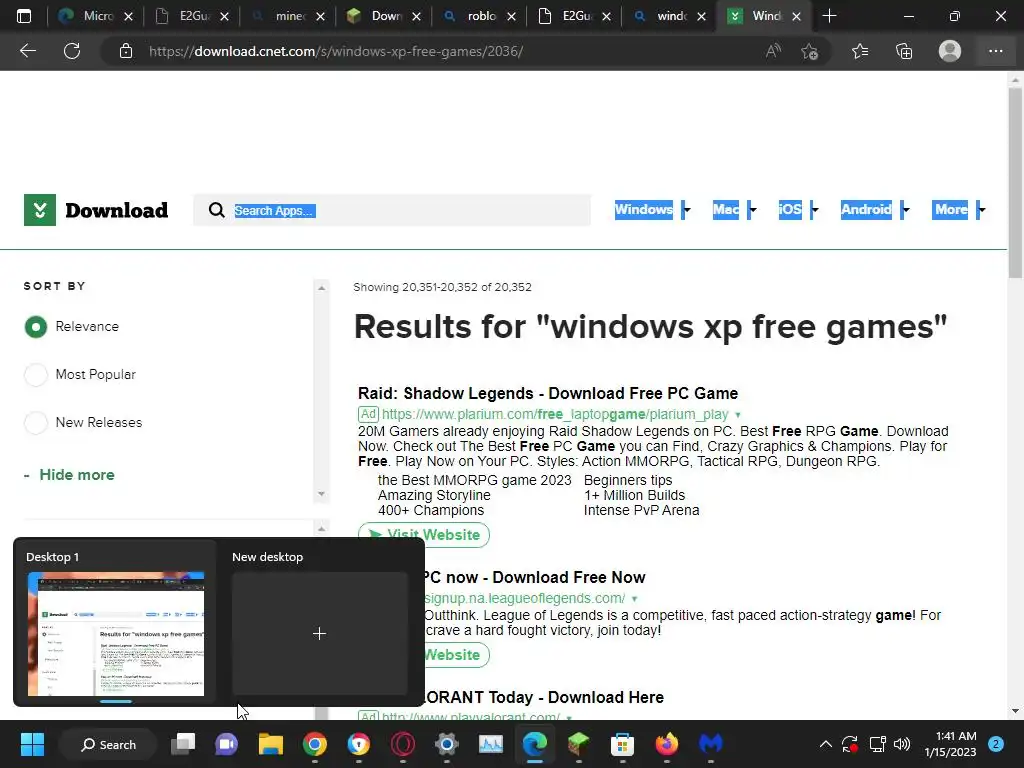
Task: Open Malwarebytes from taskbar
Action: (x=711, y=744)
